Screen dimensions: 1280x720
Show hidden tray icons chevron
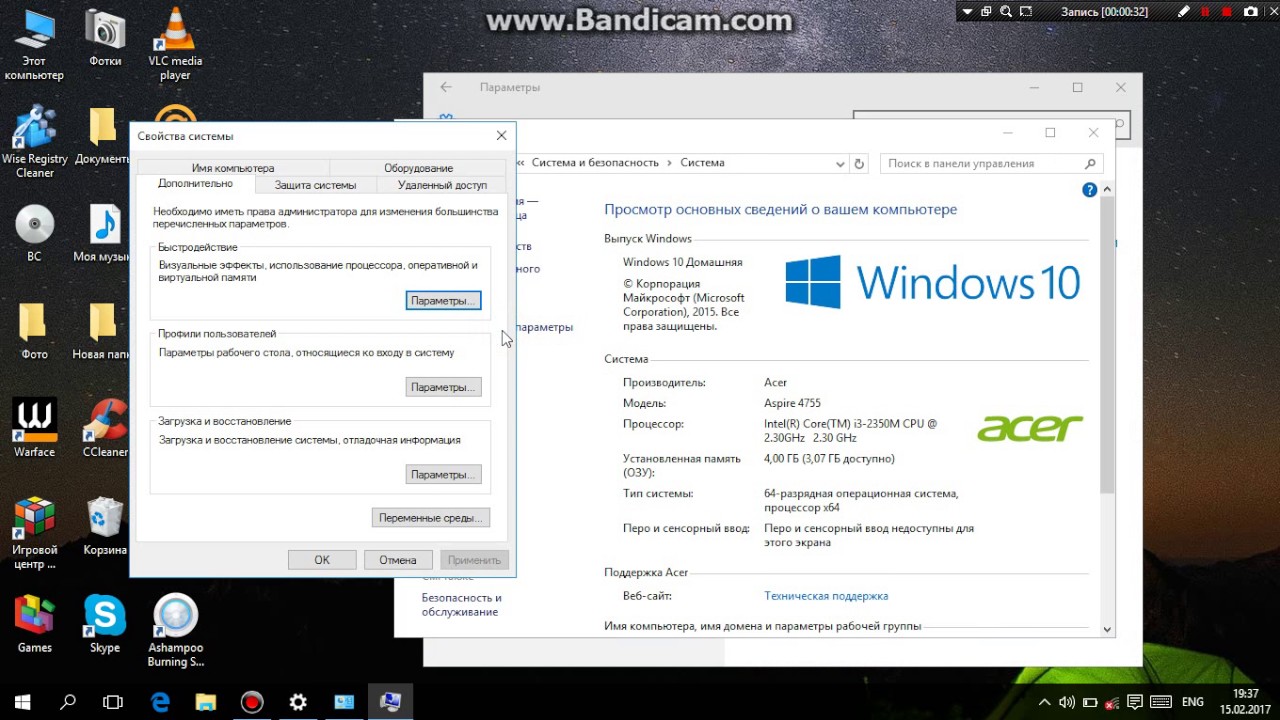(x=1045, y=702)
